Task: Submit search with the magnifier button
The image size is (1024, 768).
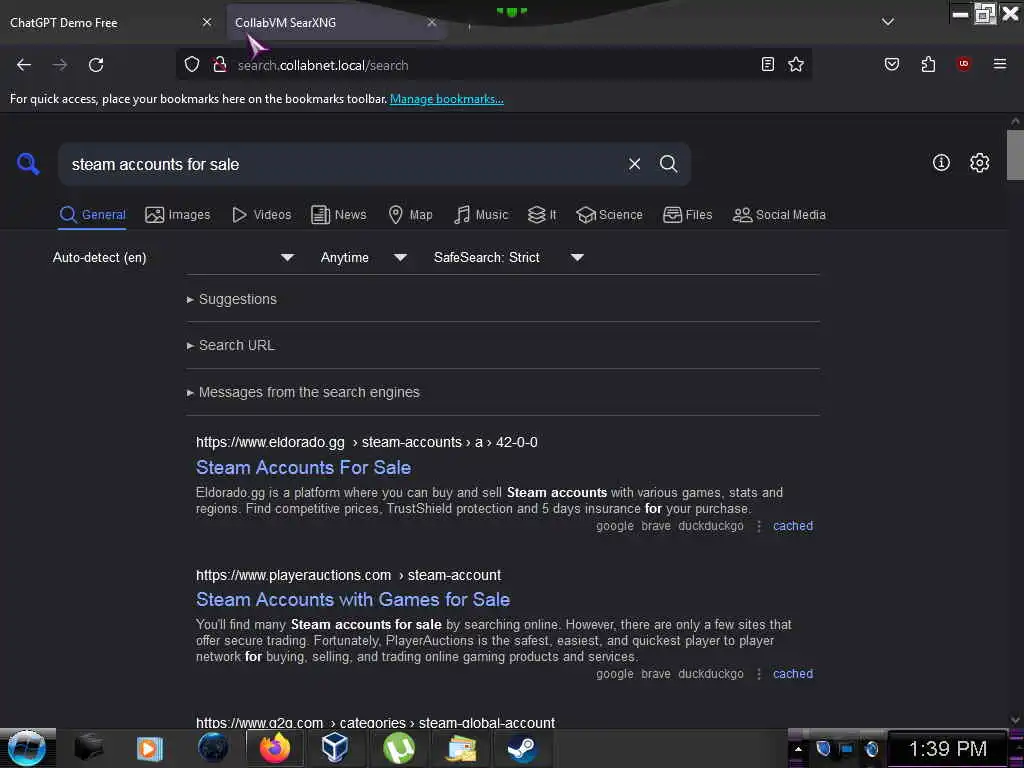Action: coord(668,164)
